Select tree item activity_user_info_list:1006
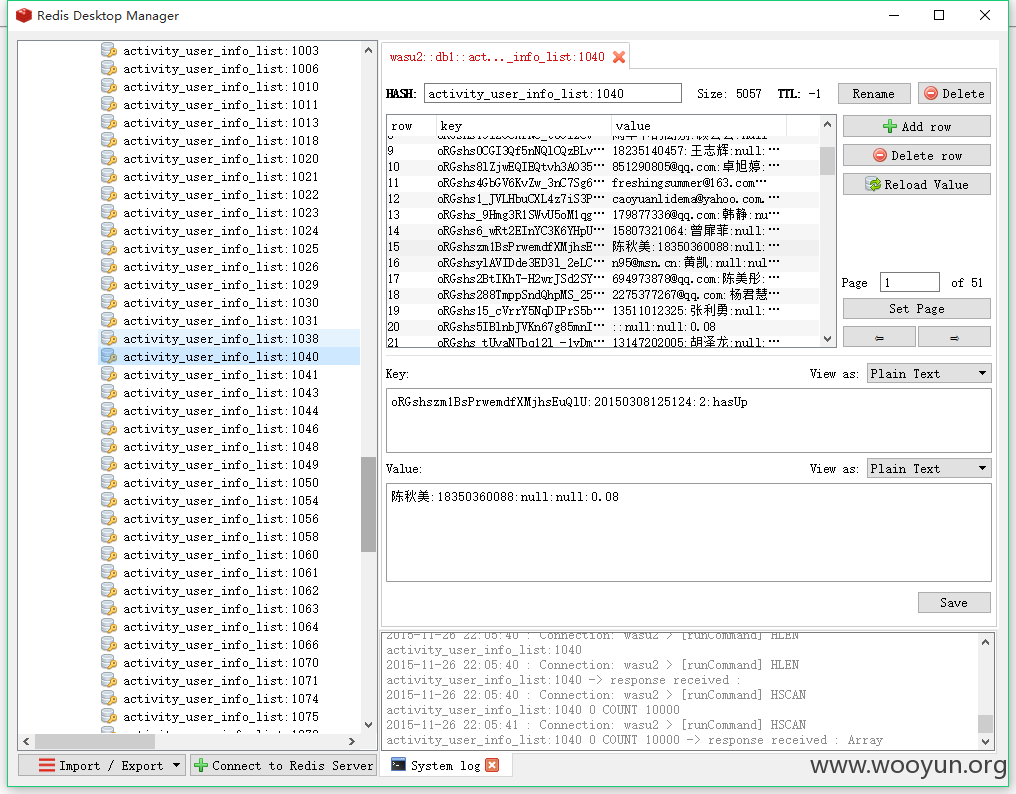The image size is (1016, 794). point(220,69)
